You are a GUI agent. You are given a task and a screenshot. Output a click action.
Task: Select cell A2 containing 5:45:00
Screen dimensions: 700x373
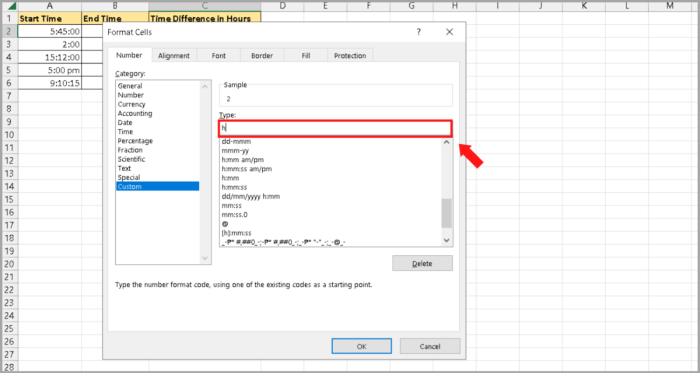[x=49, y=31]
